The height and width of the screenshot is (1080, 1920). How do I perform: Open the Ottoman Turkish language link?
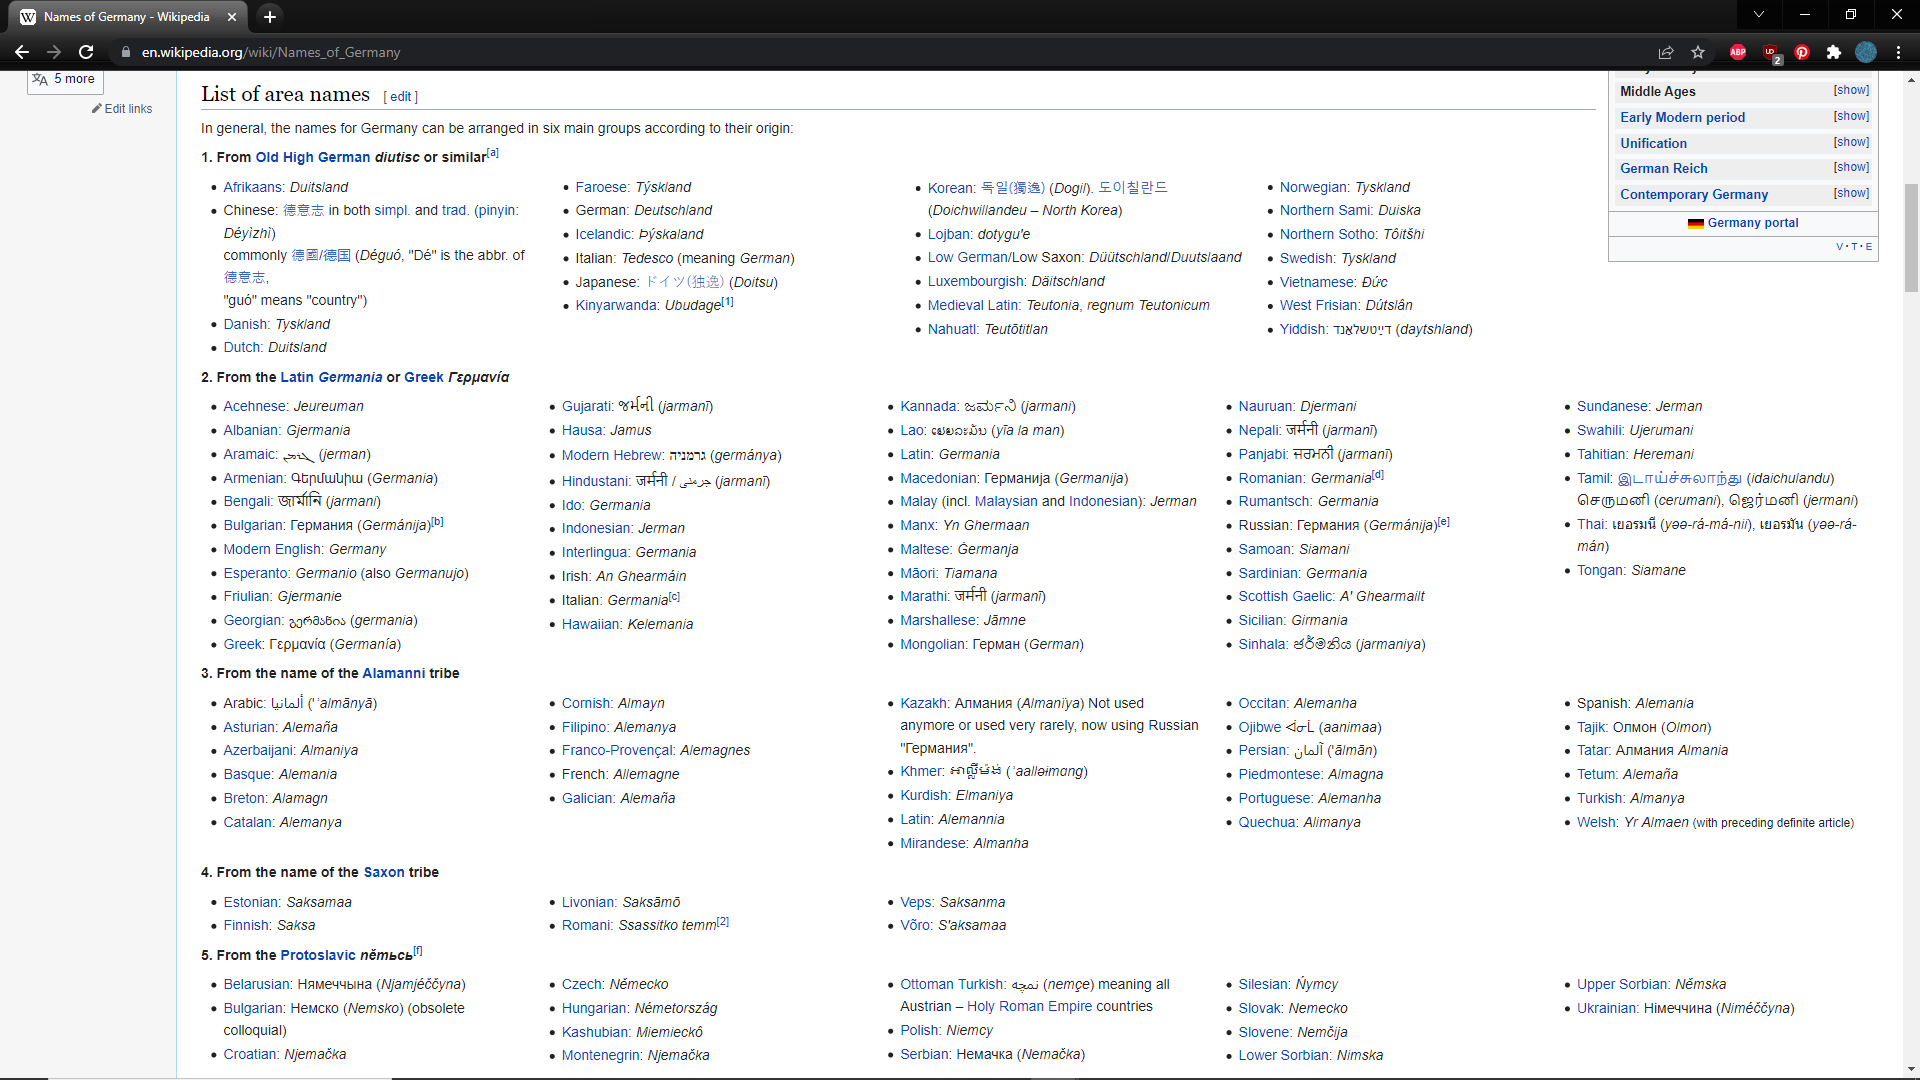coord(952,984)
